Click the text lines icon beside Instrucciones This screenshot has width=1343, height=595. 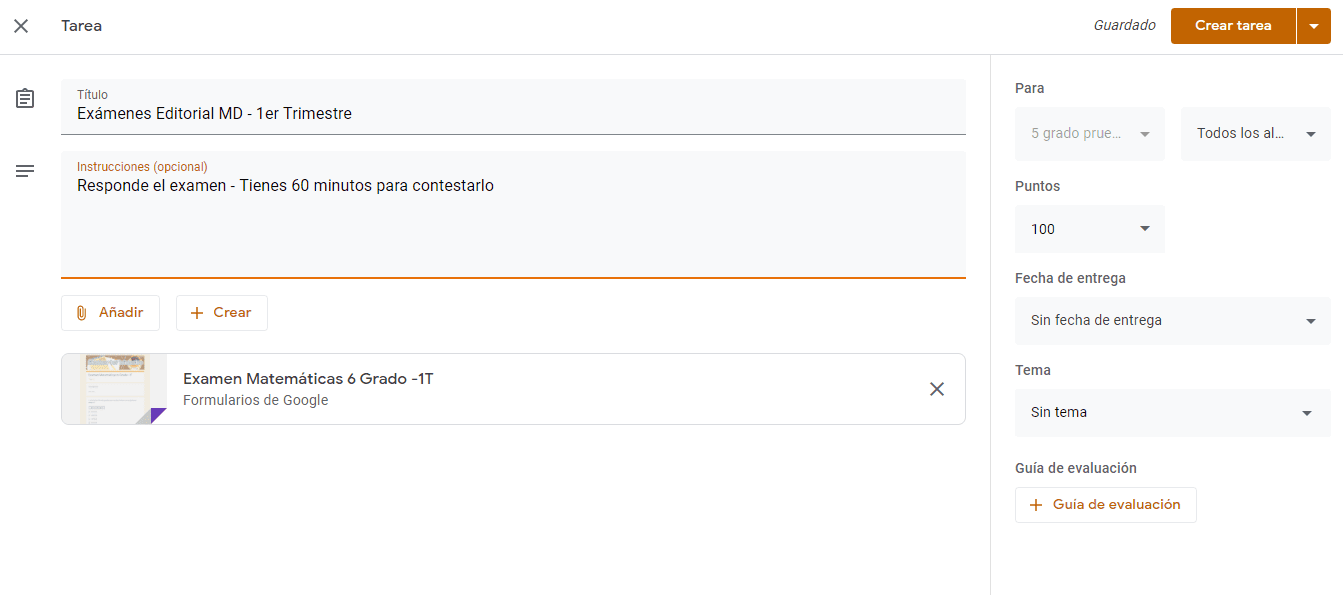coord(25,171)
